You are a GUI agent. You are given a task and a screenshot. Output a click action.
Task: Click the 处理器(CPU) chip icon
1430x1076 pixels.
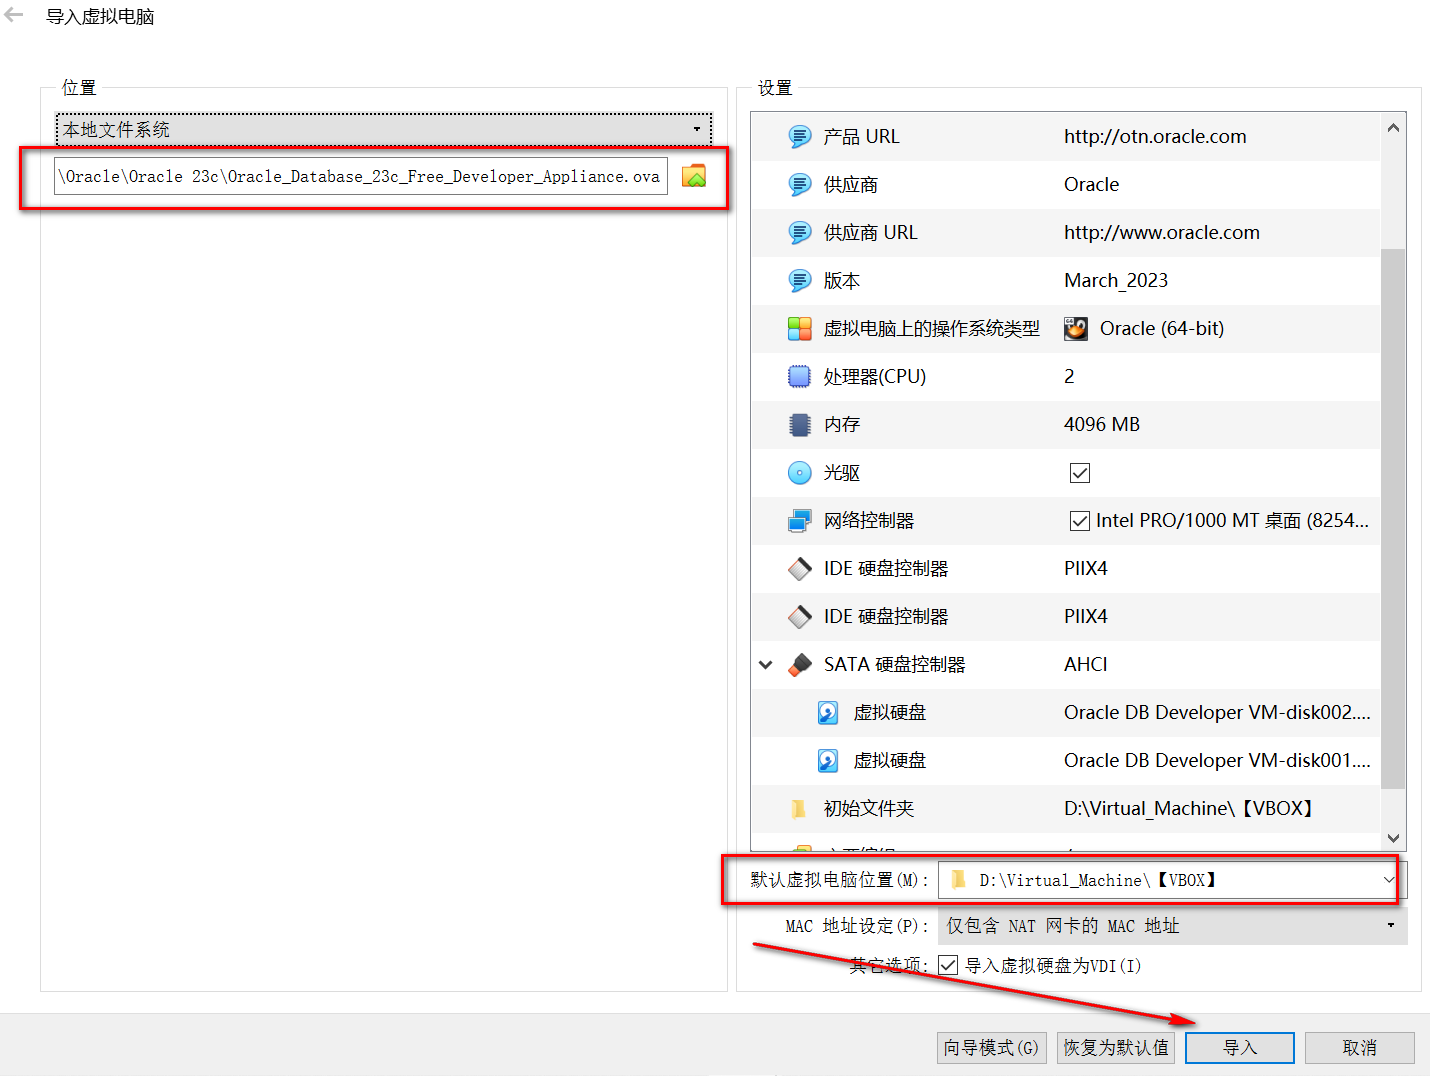(800, 377)
